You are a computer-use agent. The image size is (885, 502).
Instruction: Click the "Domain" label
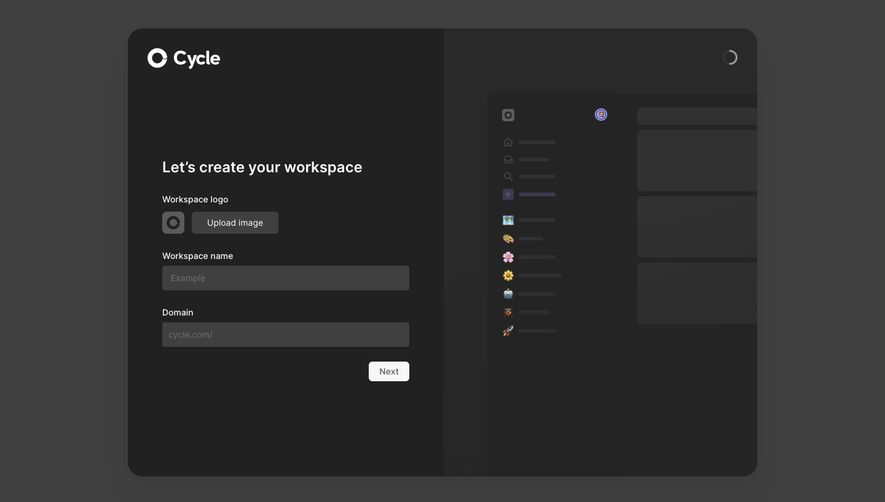[178, 312]
